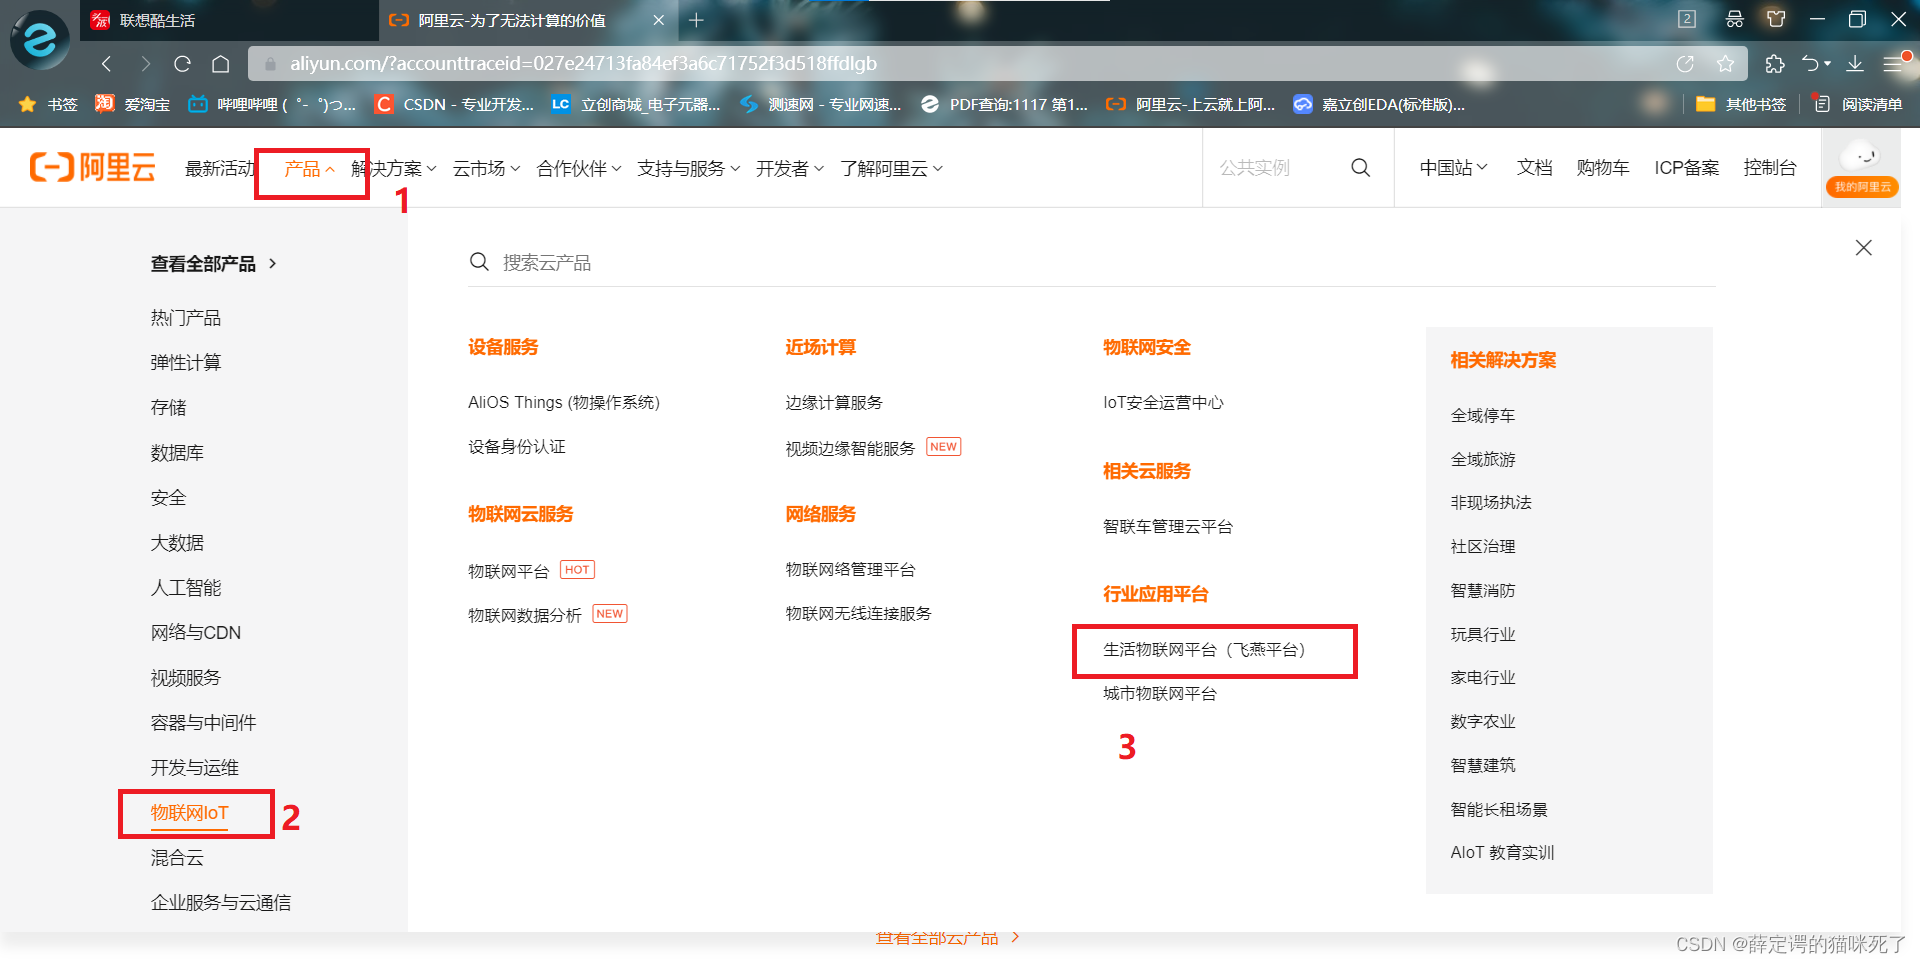Click the undo closed tab icon
The width and height of the screenshot is (1920, 963).
[x=1811, y=64]
